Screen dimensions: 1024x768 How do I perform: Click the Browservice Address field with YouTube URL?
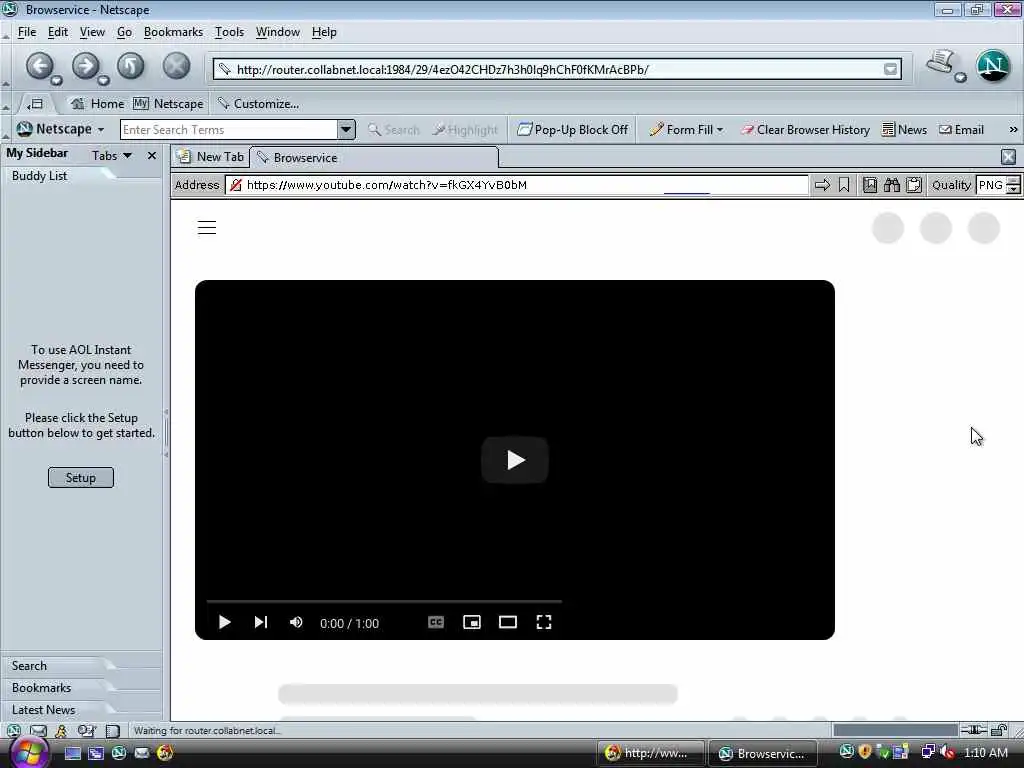517,185
